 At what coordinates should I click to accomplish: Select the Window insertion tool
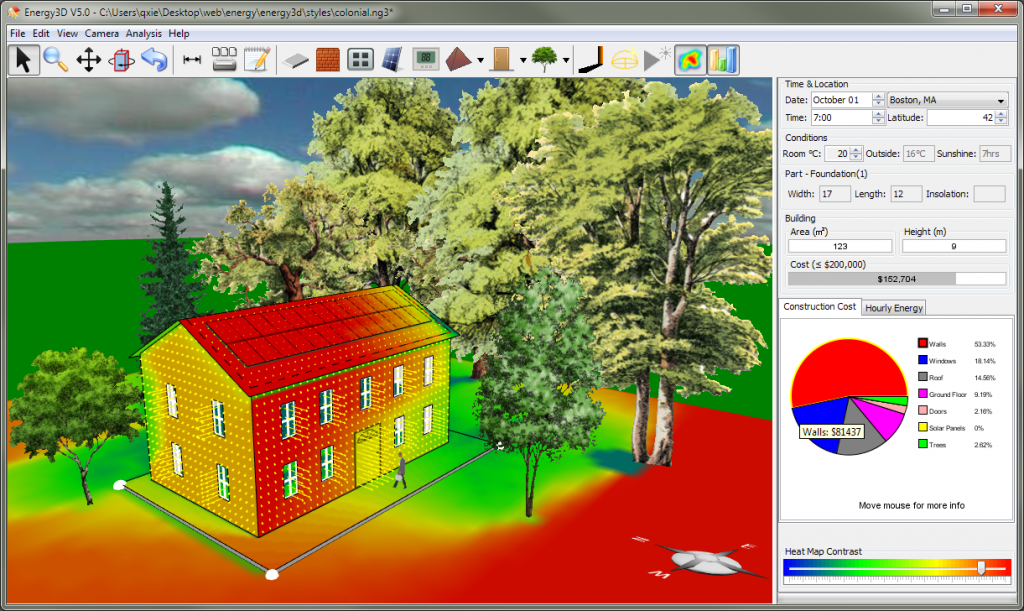click(361, 60)
